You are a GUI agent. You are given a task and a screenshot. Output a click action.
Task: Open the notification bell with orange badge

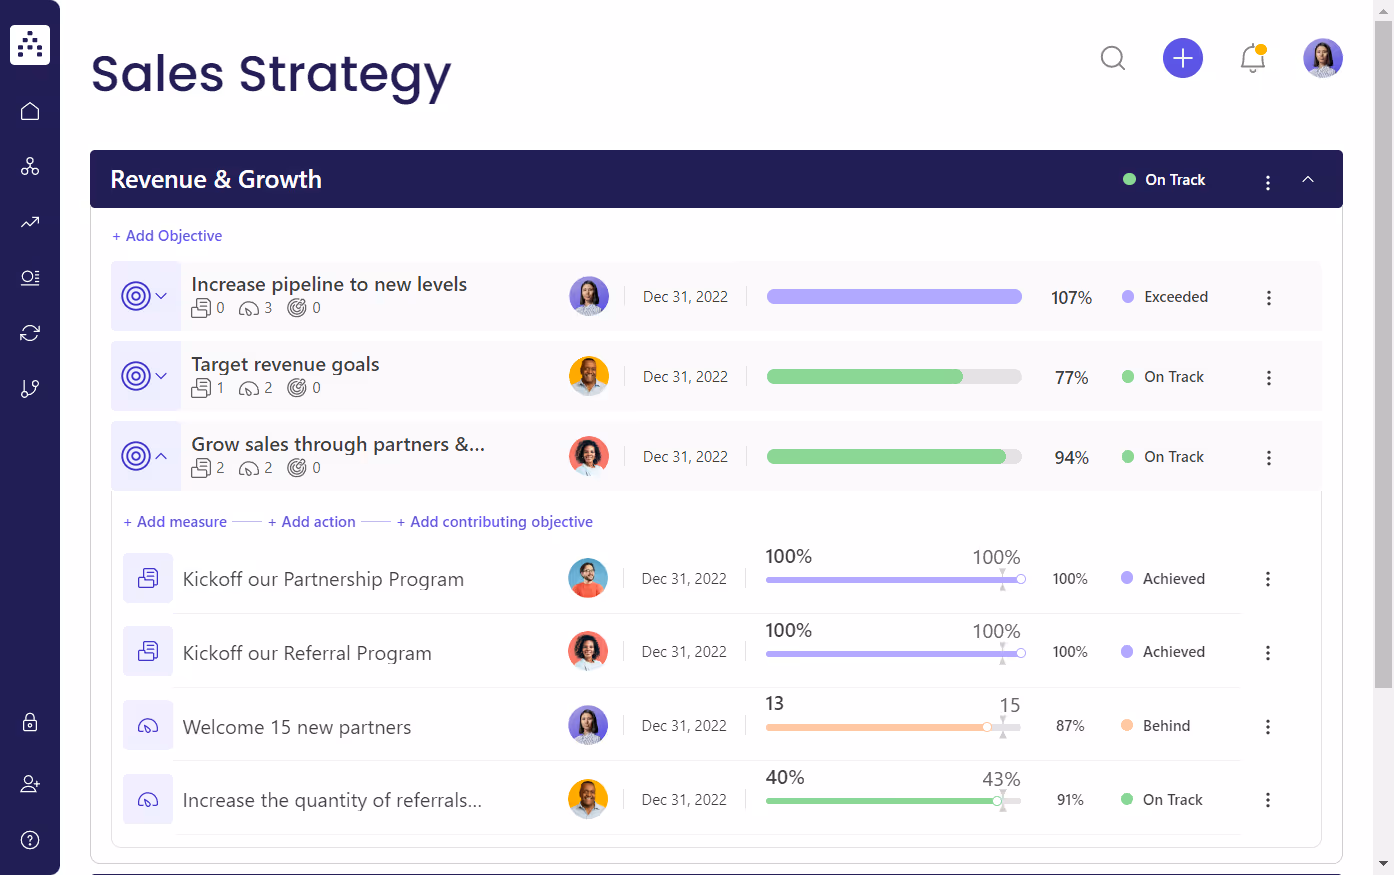tap(1252, 60)
